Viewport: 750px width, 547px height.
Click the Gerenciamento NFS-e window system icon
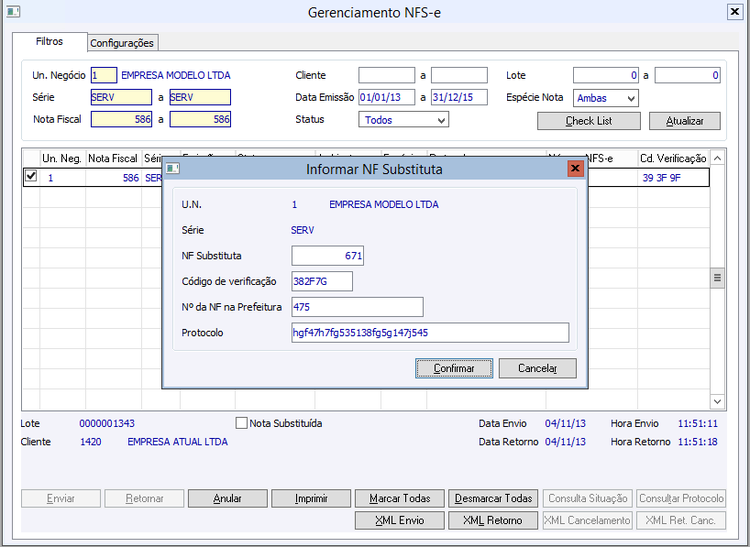click(x=13, y=11)
